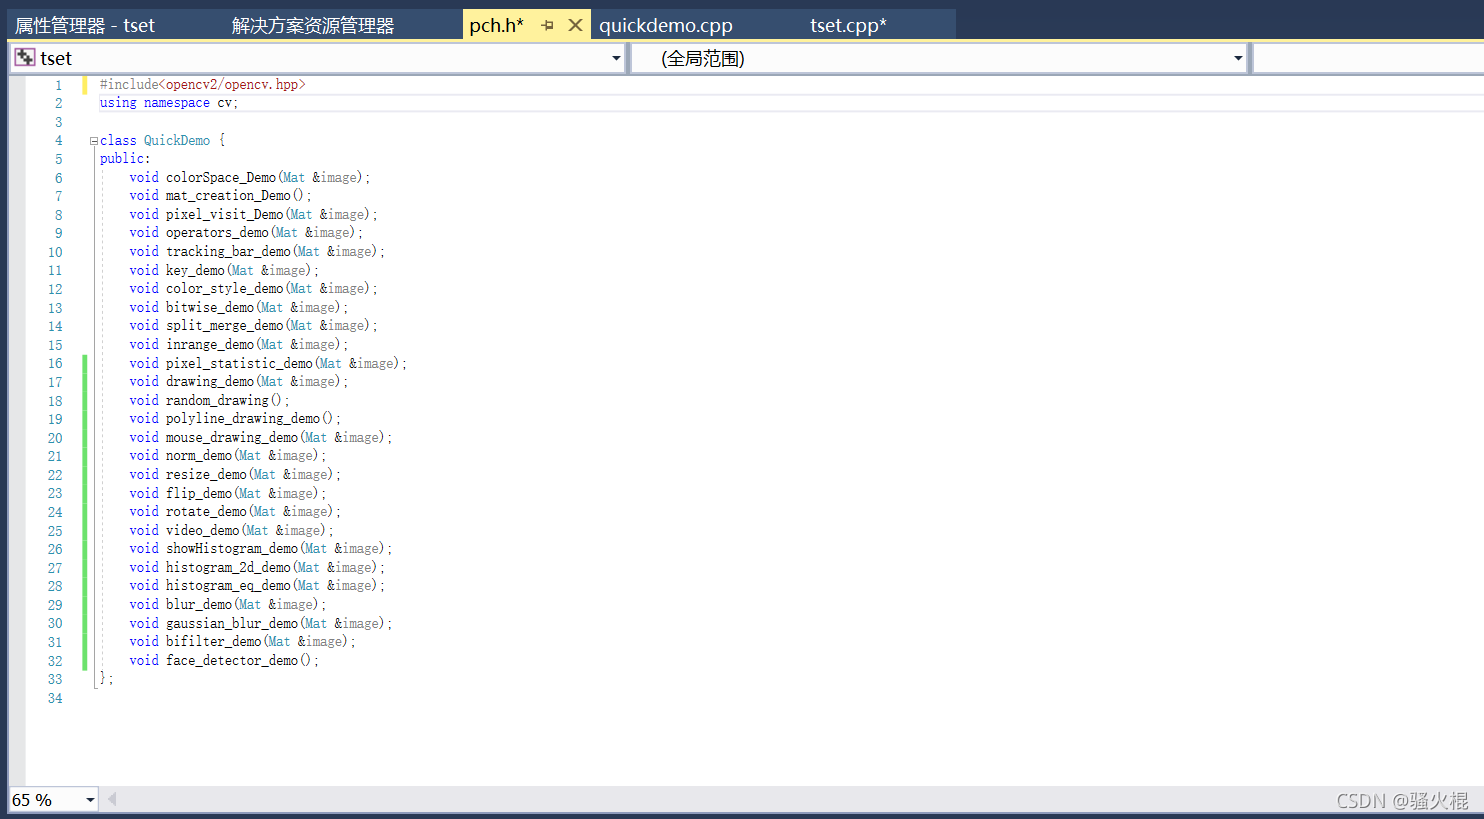
Task: Collapse the class QuickDemo code block
Action: [94, 141]
